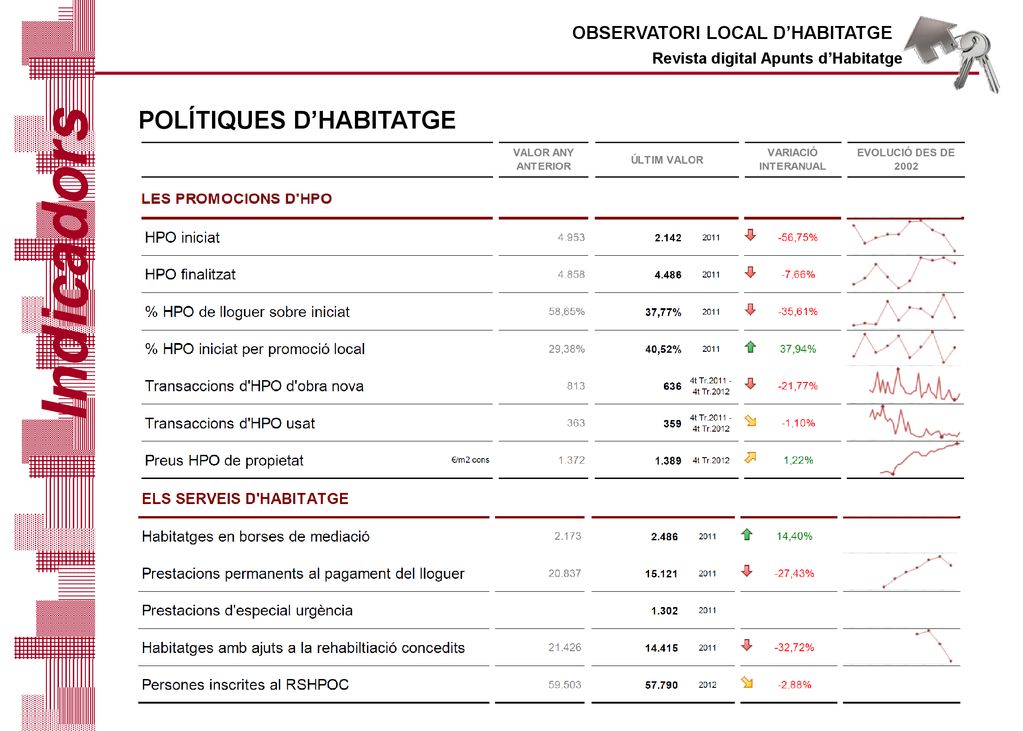Click sparkline for % HPO de lloguer sobre iniciat

905,310
